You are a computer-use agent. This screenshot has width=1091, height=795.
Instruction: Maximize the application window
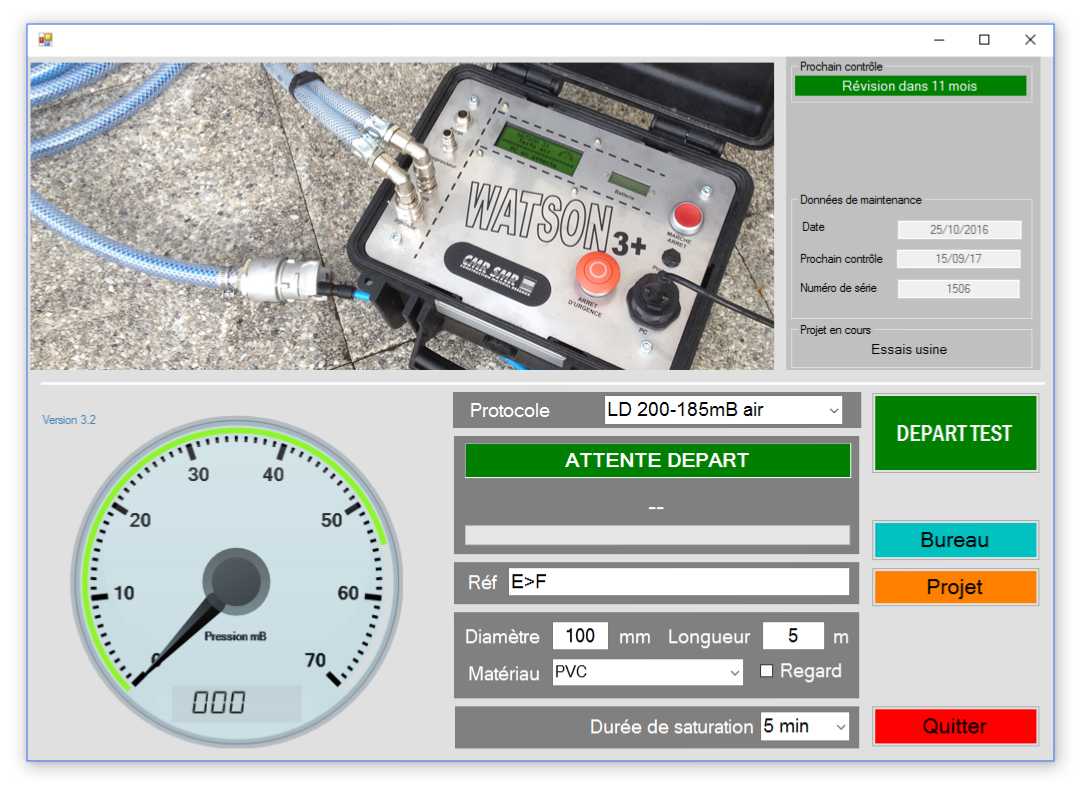(x=984, y=40)
